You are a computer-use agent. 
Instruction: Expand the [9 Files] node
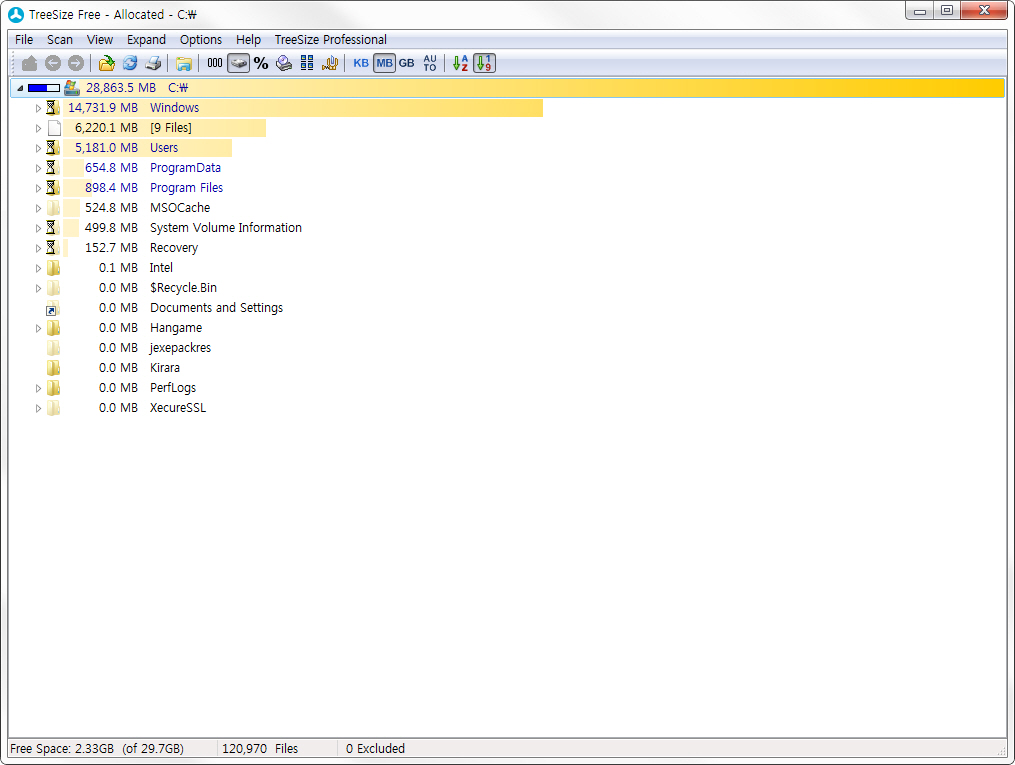pos(38,128)
